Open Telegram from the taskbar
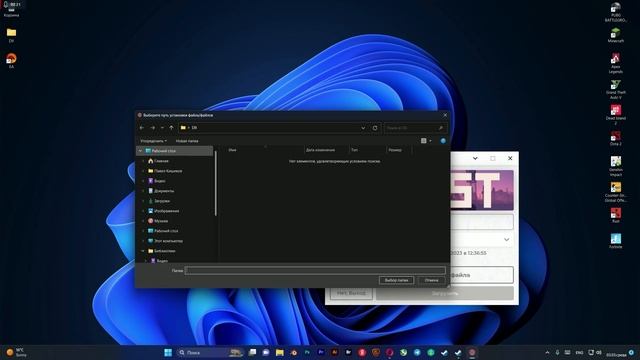The width and height of the screenshot is (640, 360). point(417,352)
